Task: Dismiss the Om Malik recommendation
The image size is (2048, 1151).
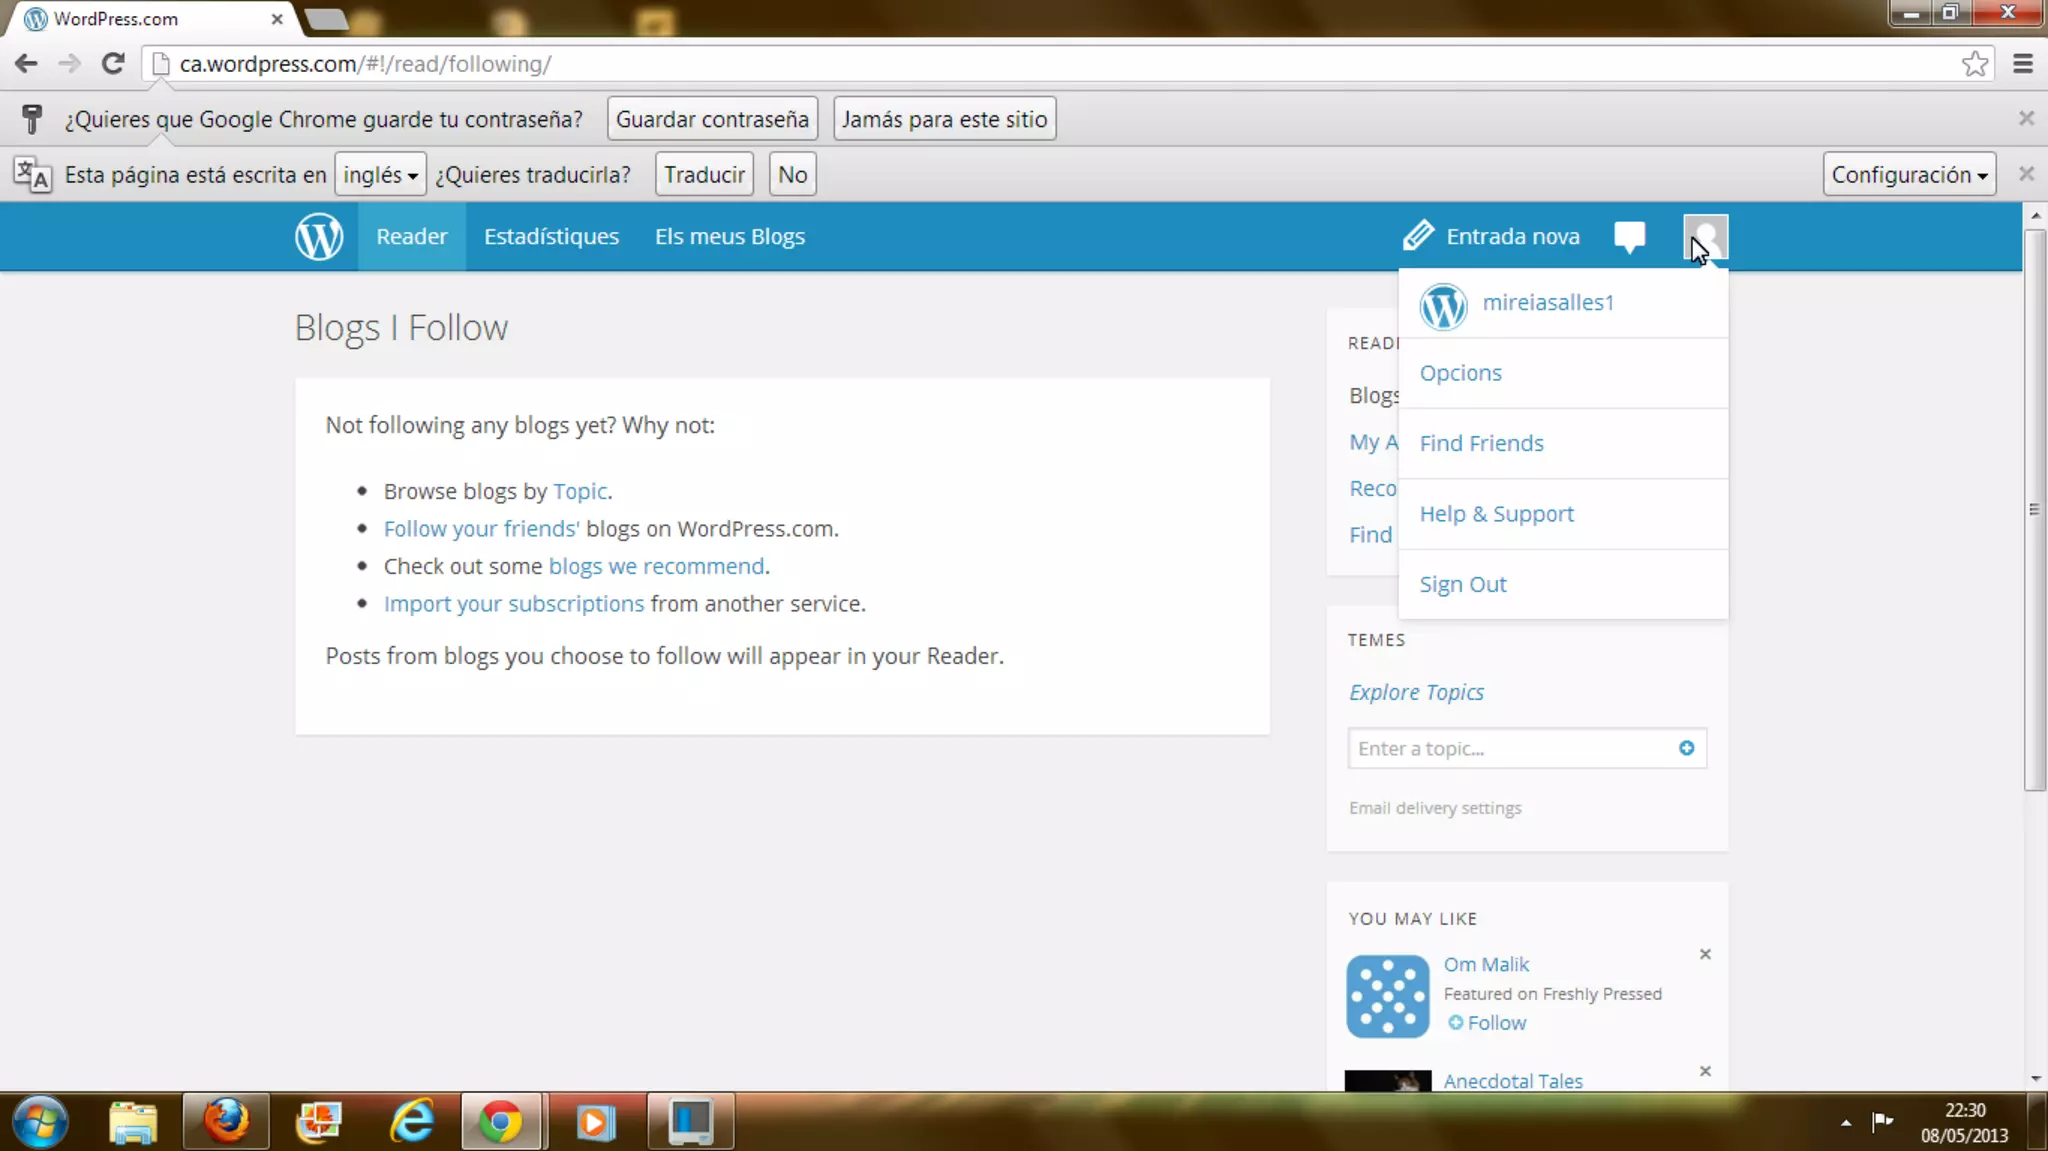Action: (1705, 954)
